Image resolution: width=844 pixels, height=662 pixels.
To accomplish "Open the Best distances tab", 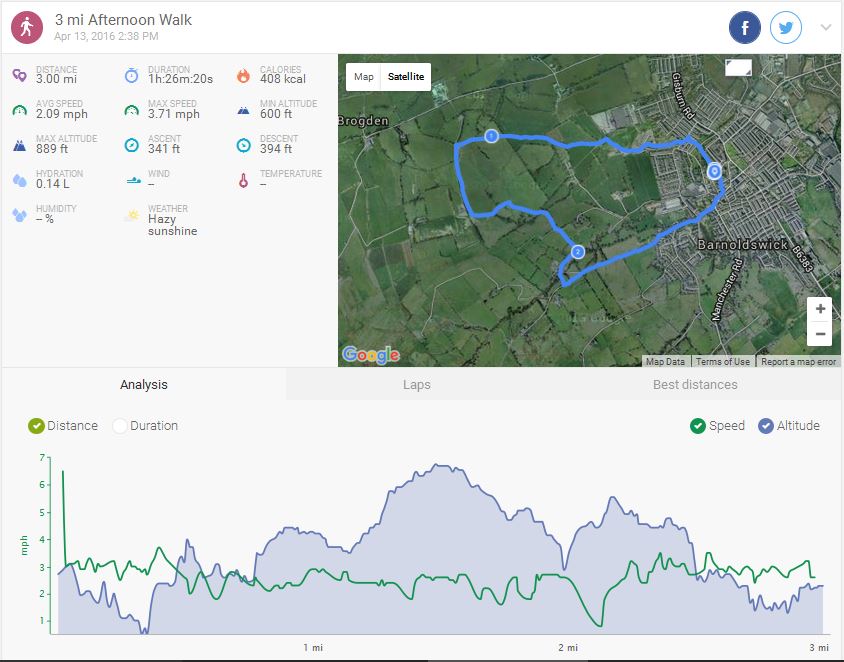I will [694, 385].
